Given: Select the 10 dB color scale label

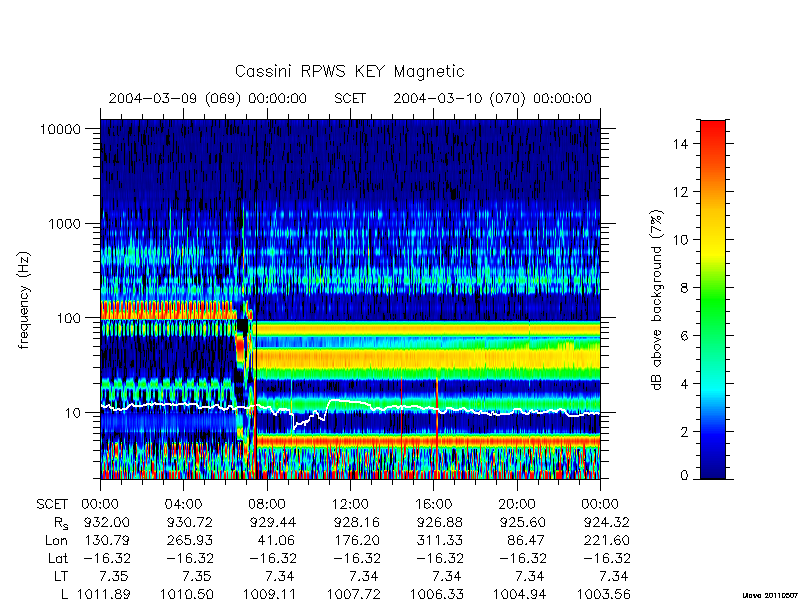Looking at the screenshot, I should (681, 240).
